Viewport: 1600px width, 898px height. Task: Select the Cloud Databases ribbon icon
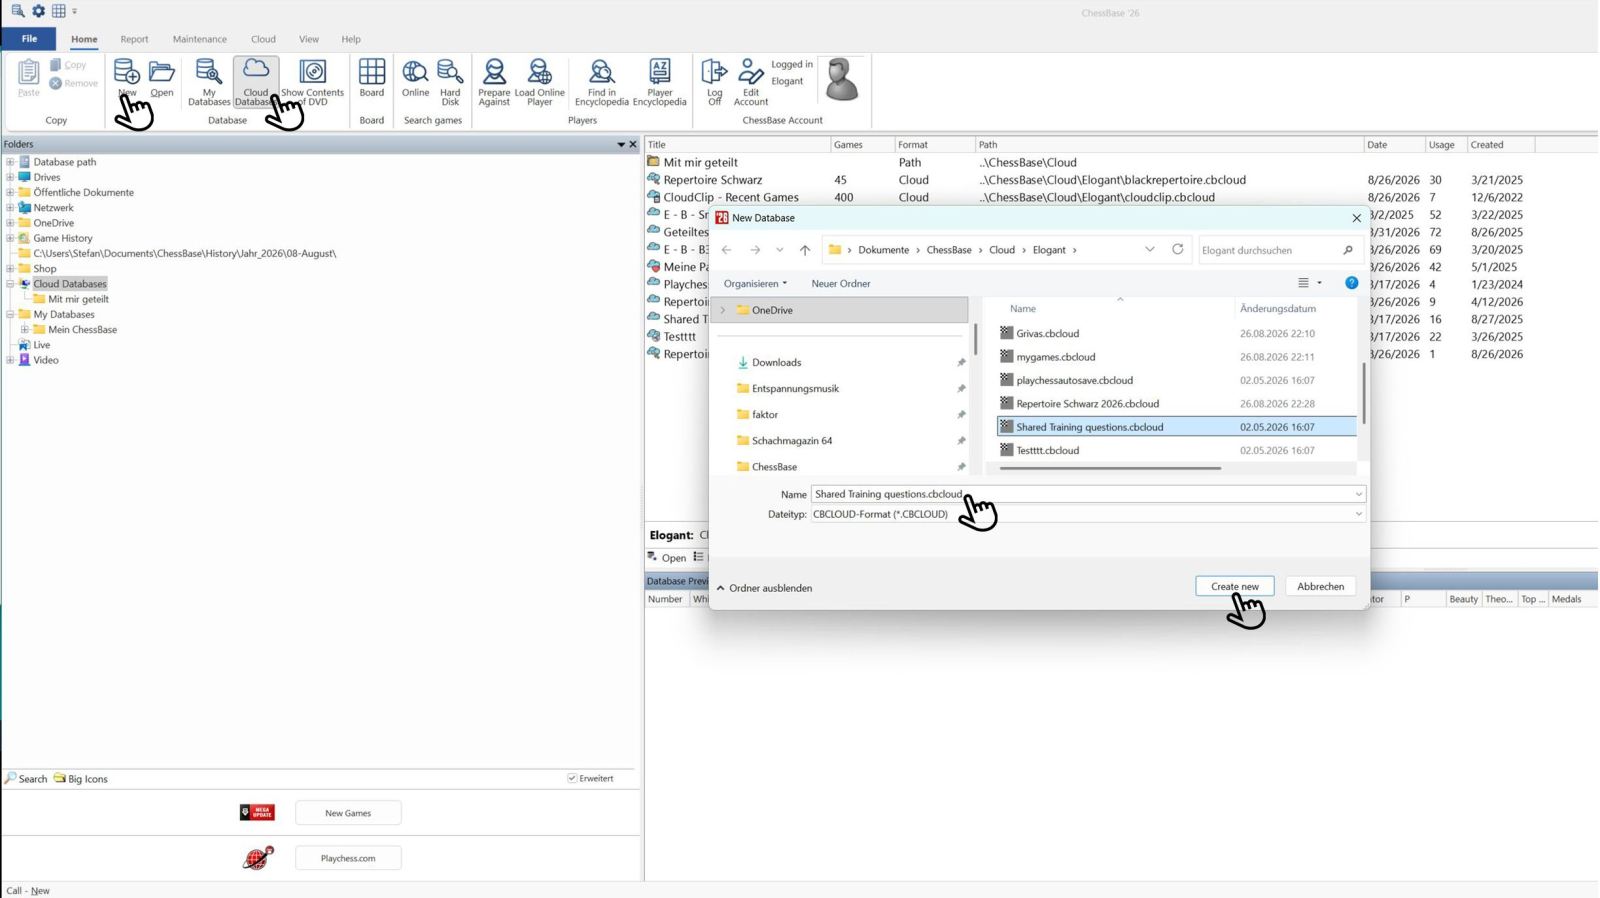pyautogui.click(x=256, y=70)
